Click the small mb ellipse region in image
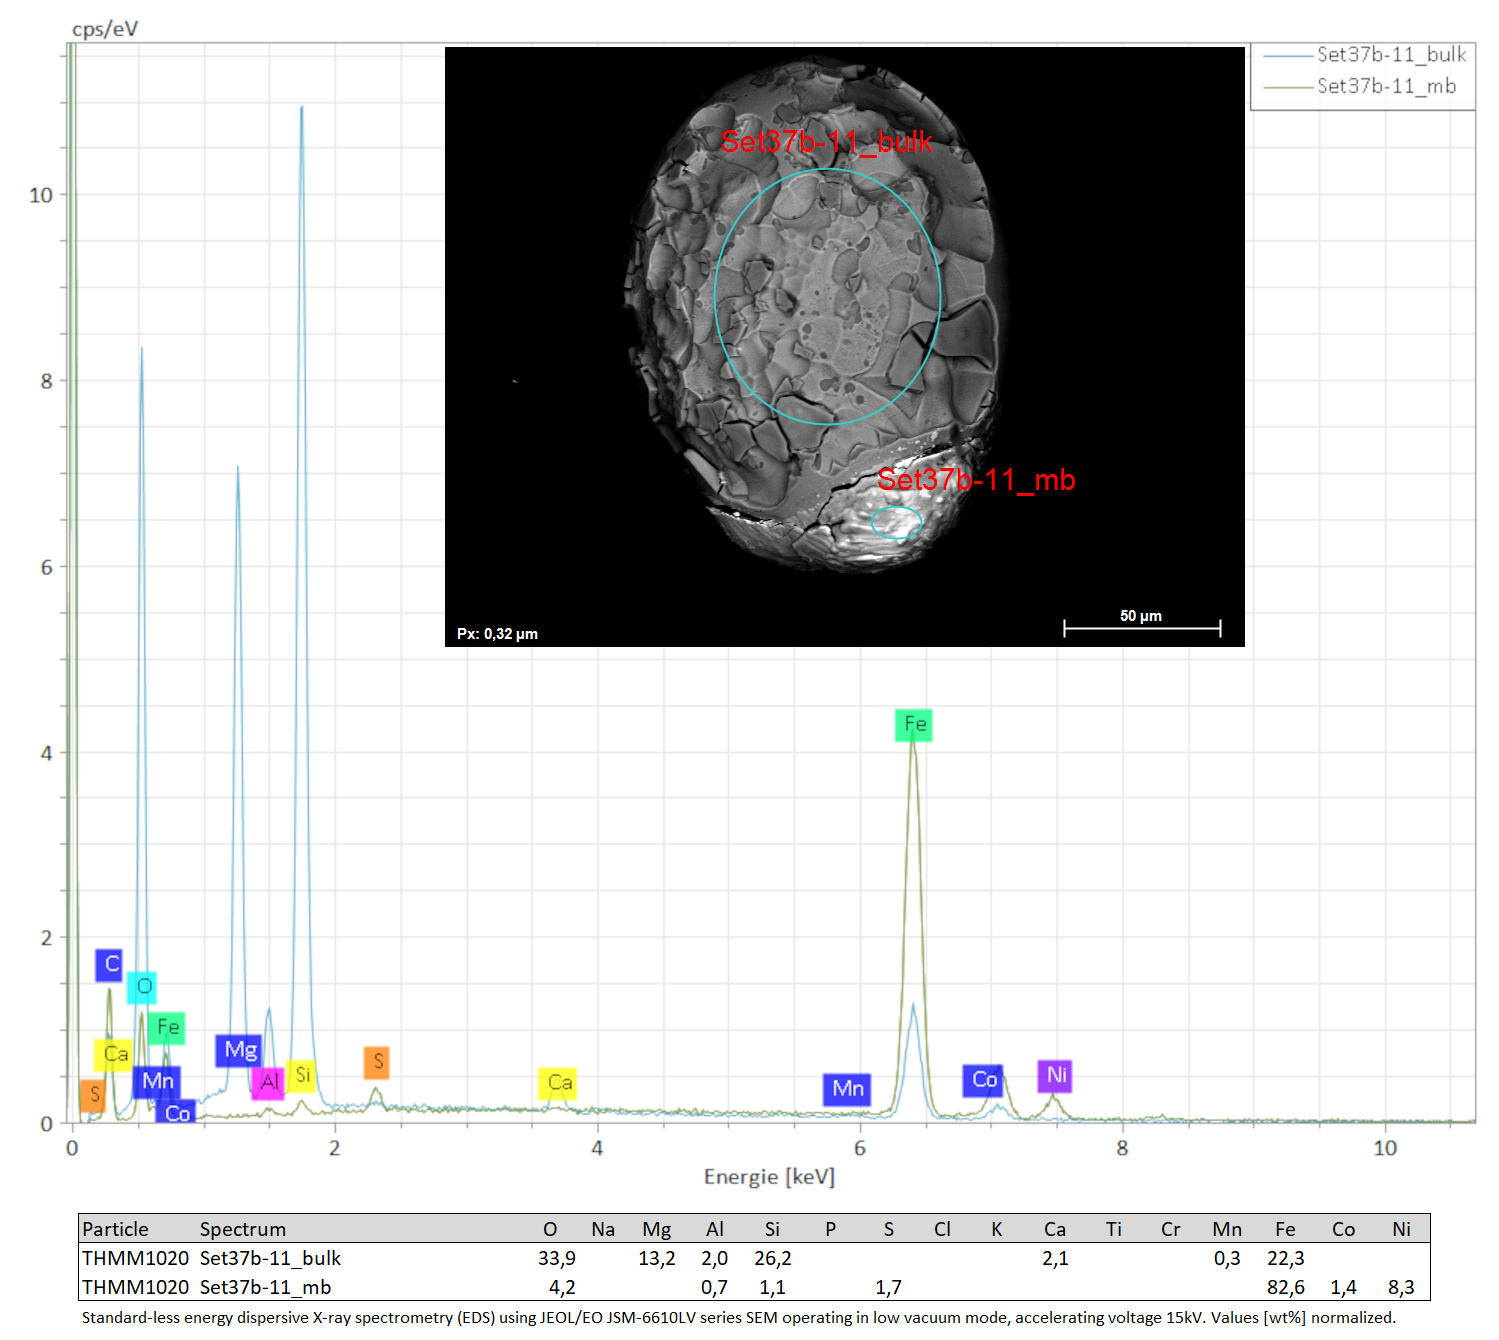This screenshot has width=1499, height=1340. tap(896, 522)
